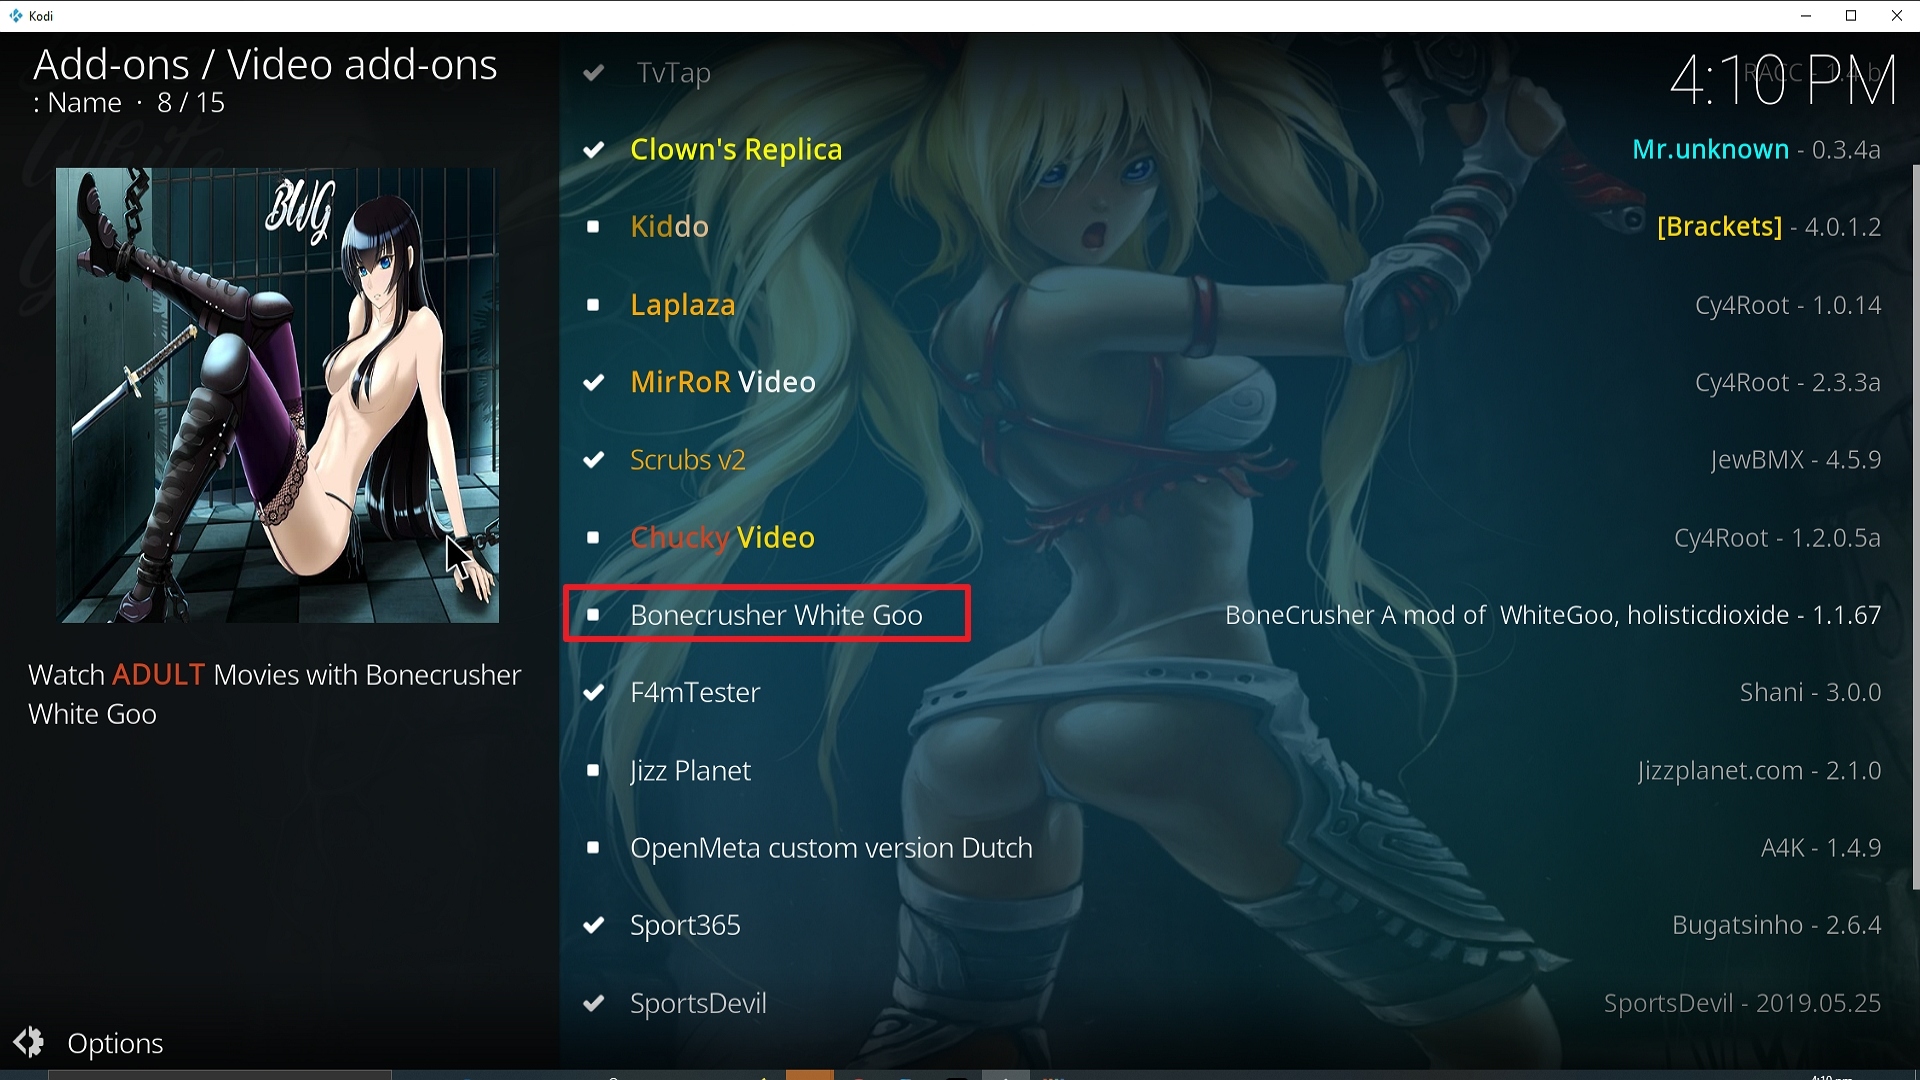Open the Options gear icon
Screen dimensions: 1920x1080
29,1042
